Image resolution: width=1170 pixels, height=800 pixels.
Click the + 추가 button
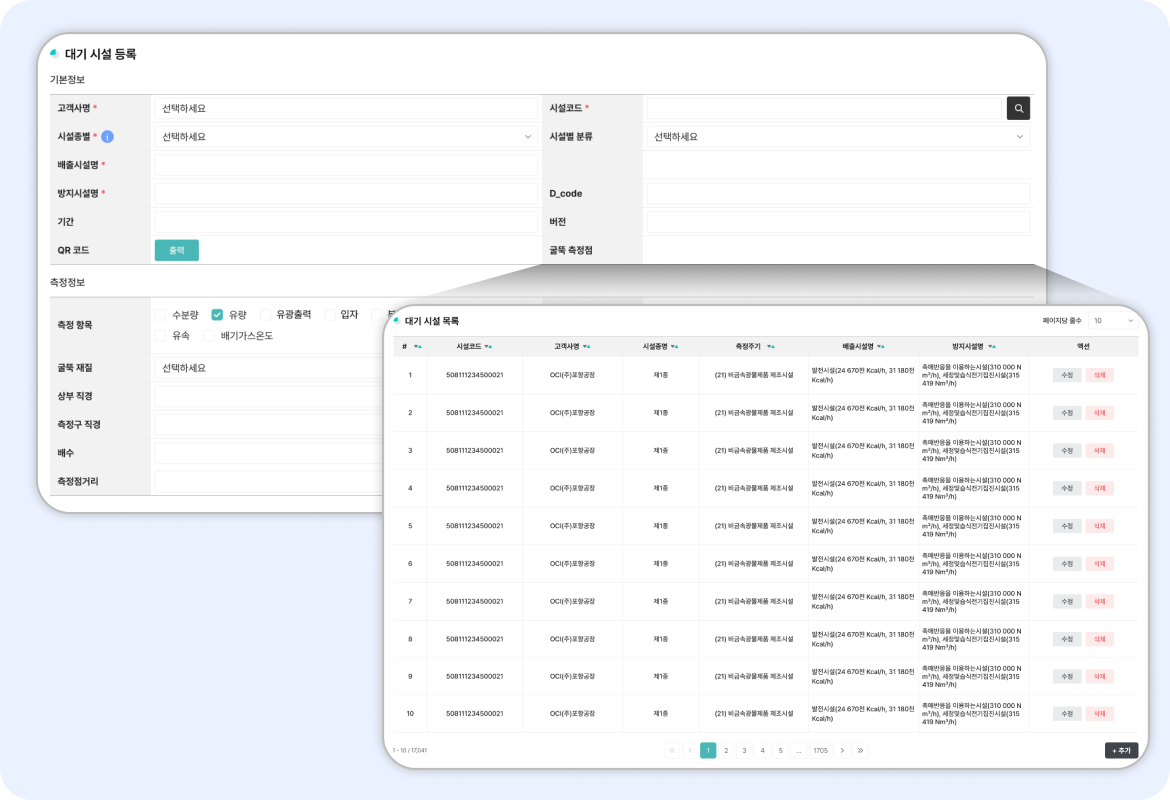click(1121, 751)
